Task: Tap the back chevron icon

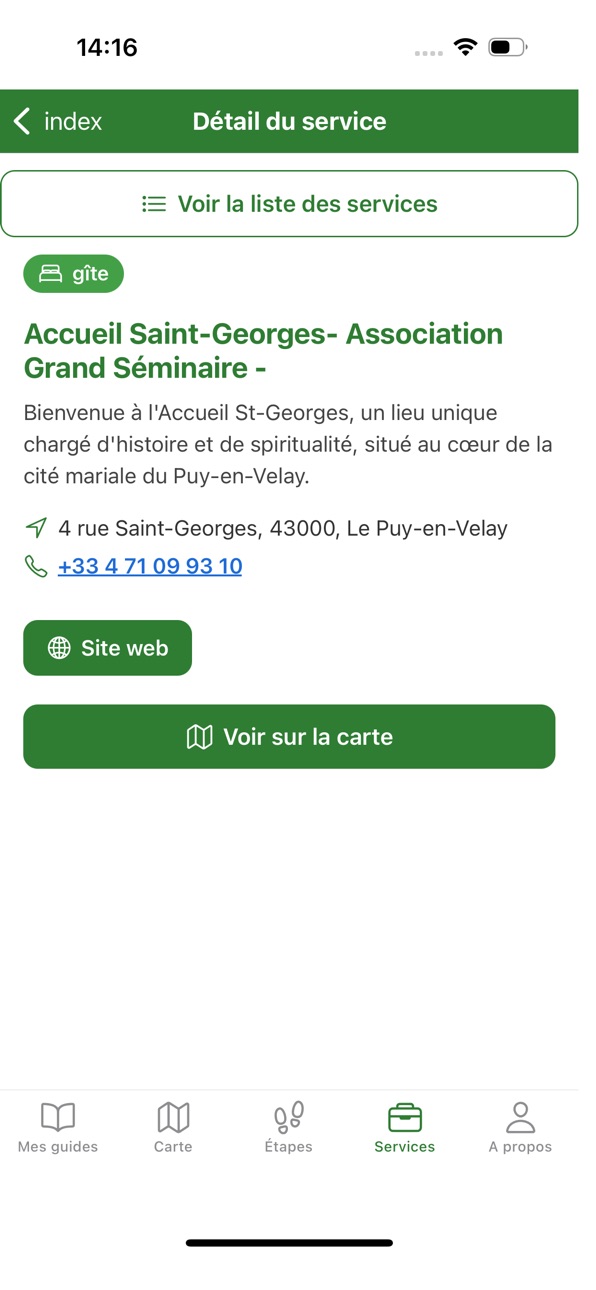Action: click(22, 121)
